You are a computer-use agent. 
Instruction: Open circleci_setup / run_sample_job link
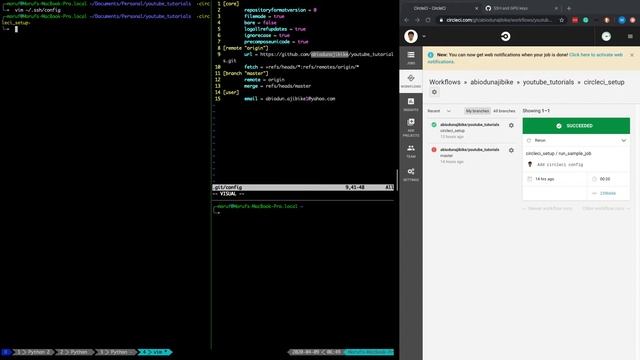coord(558,153)
